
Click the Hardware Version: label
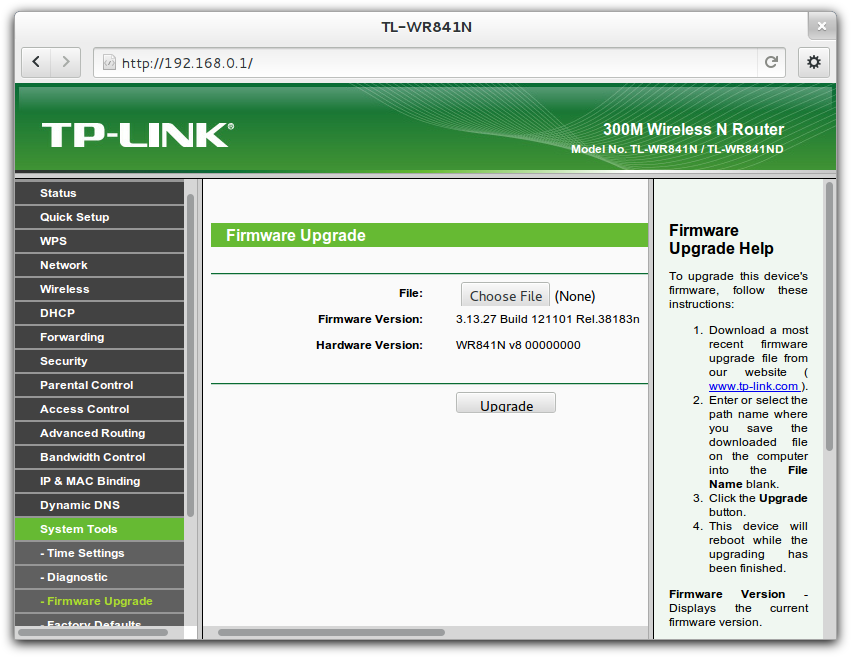tap(369, 345)
